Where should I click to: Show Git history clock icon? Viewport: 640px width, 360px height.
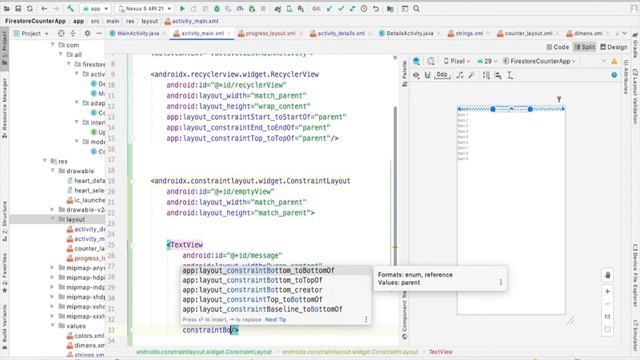[x=364, y=9]
